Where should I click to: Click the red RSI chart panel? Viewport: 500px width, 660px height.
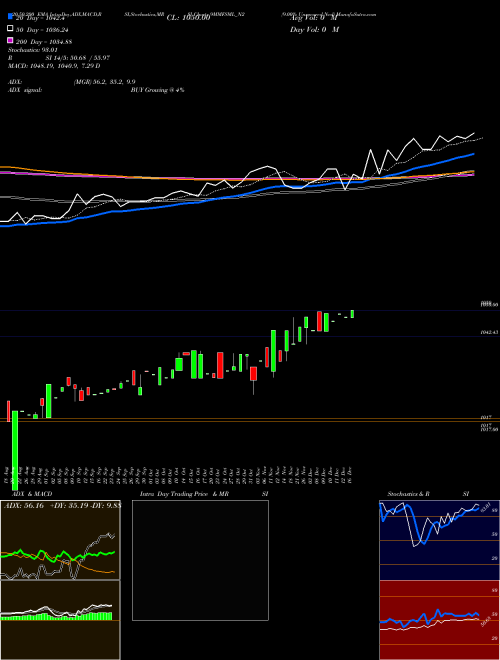(x=439, y=620)
